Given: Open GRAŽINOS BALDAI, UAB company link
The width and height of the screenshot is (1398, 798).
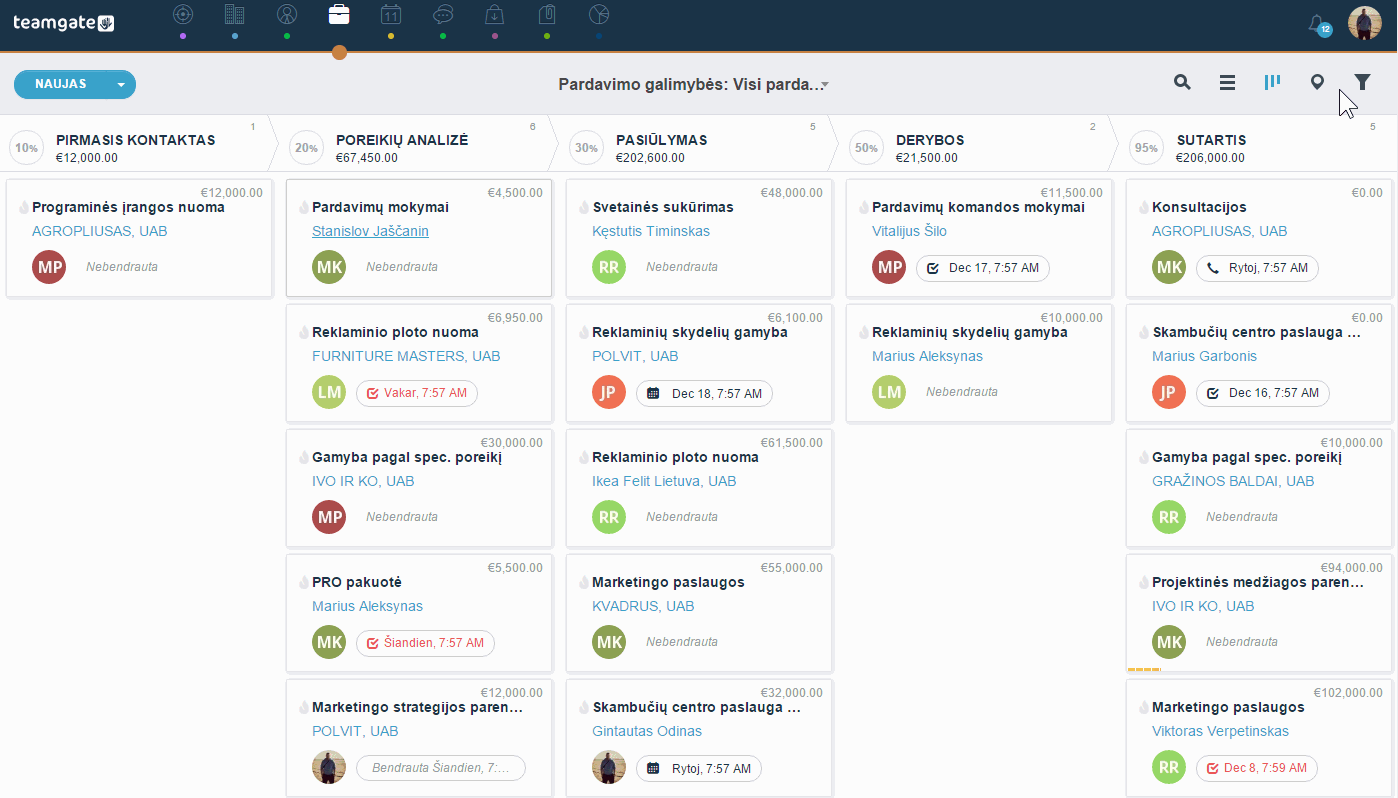Looking at the screenshot, I should point(1233,481).
